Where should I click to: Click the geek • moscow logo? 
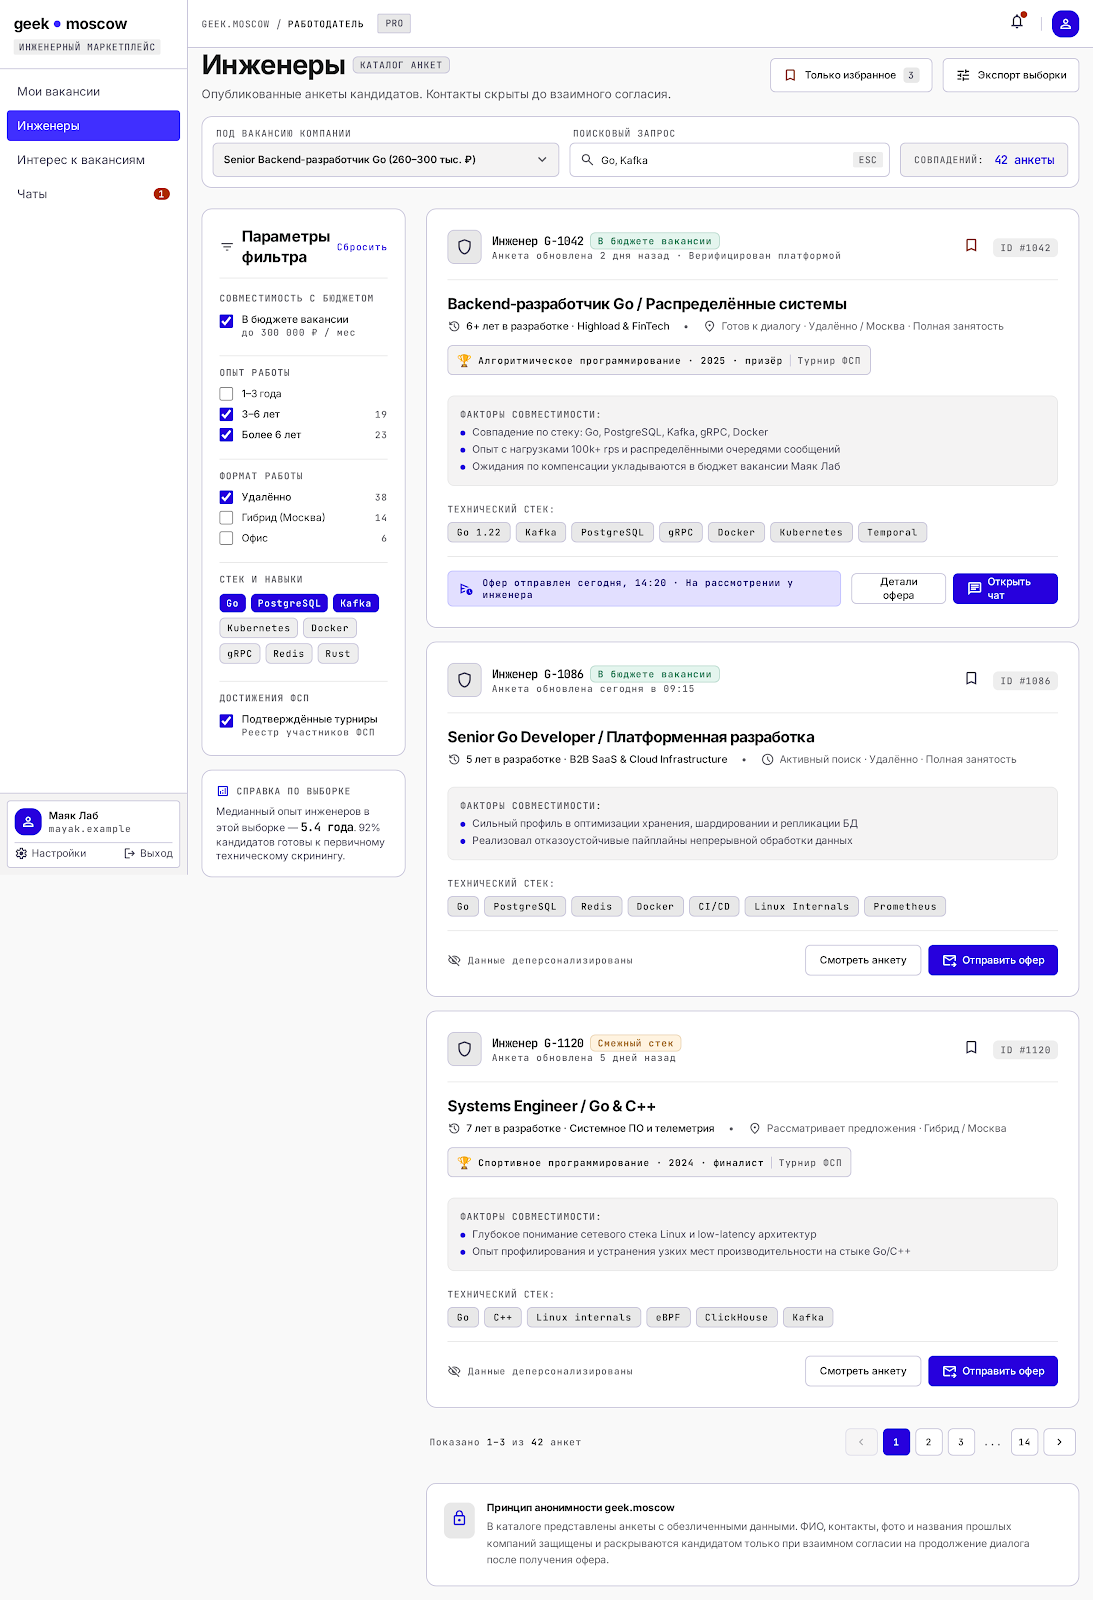tap(70, 24)
